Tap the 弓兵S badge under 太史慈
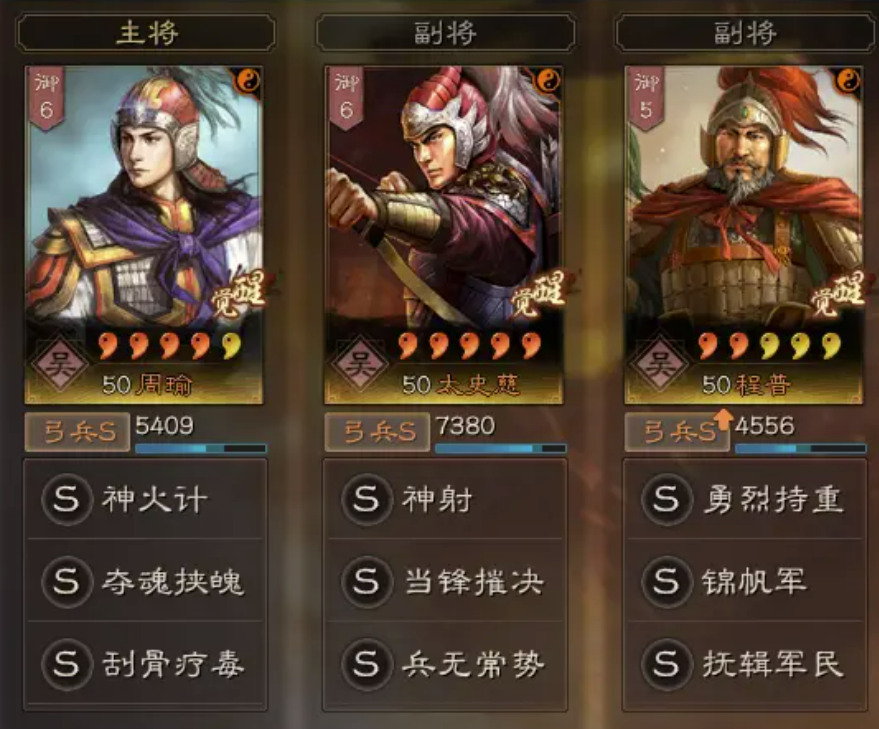The image size is (879, 729). (377, 432)
